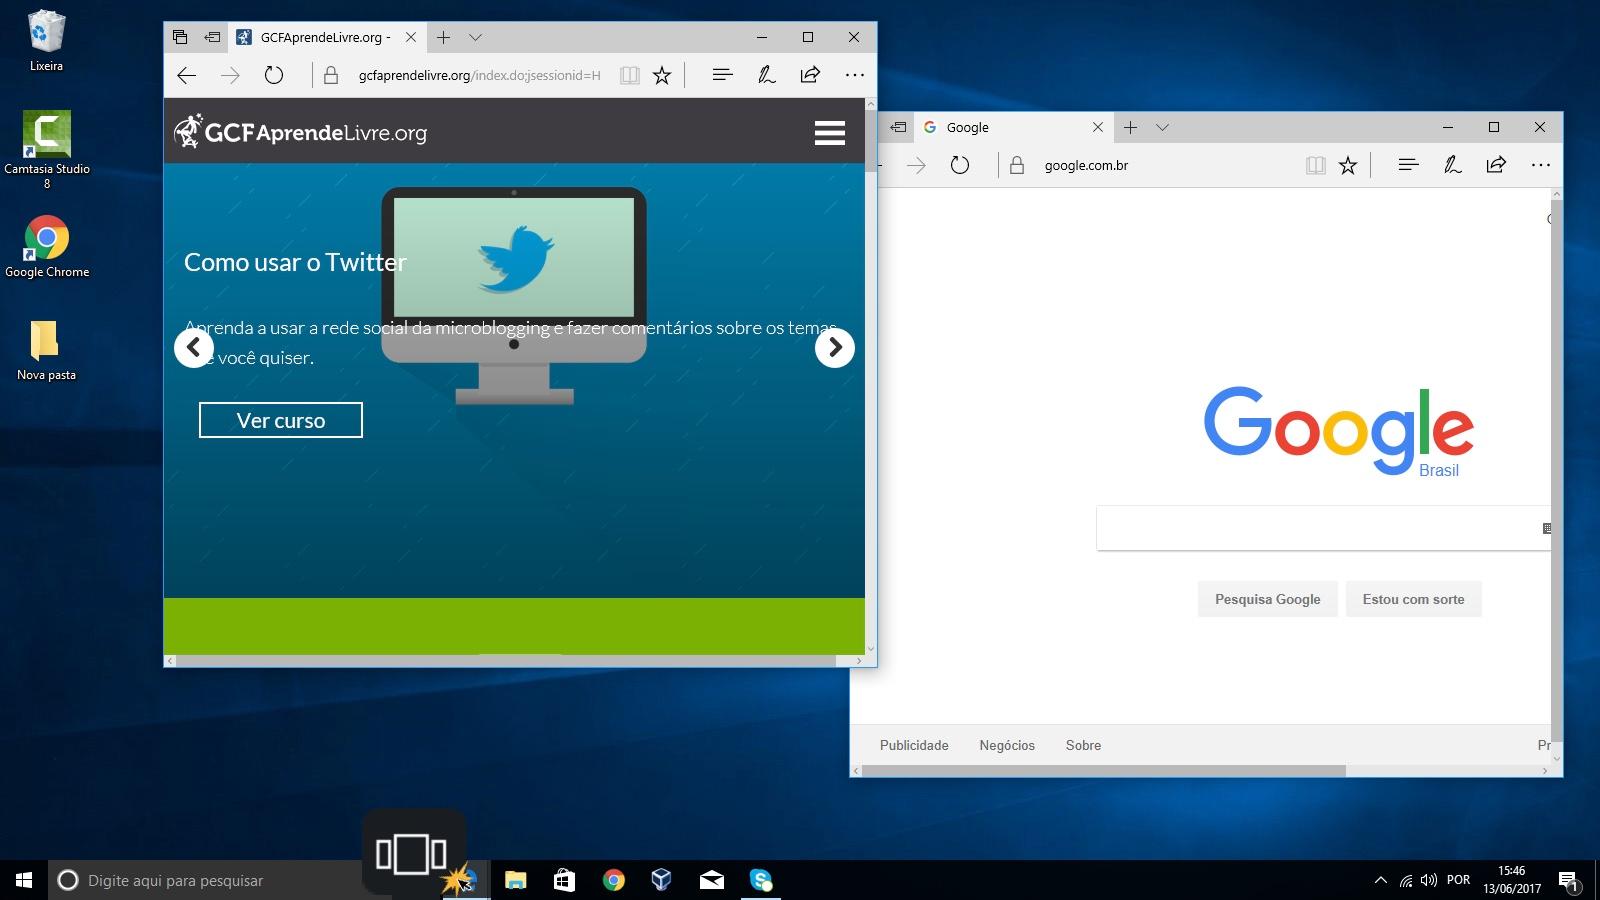Select Lixeira desktop icon
This screenshot has width=1600, height=900.
(46, 42)
